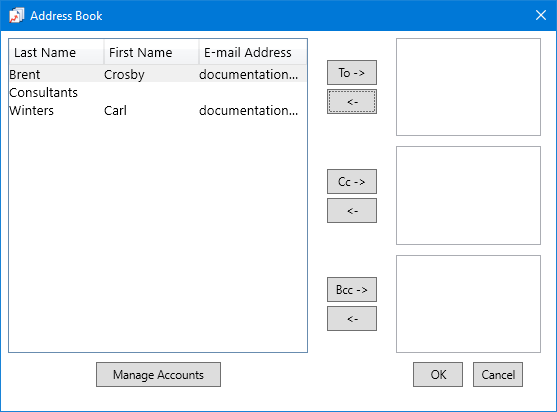Image resolution: width=557 pixels, height=412 pixels.
Task: Select the Consultants entry in the list
Action: [x=158, y=93]
